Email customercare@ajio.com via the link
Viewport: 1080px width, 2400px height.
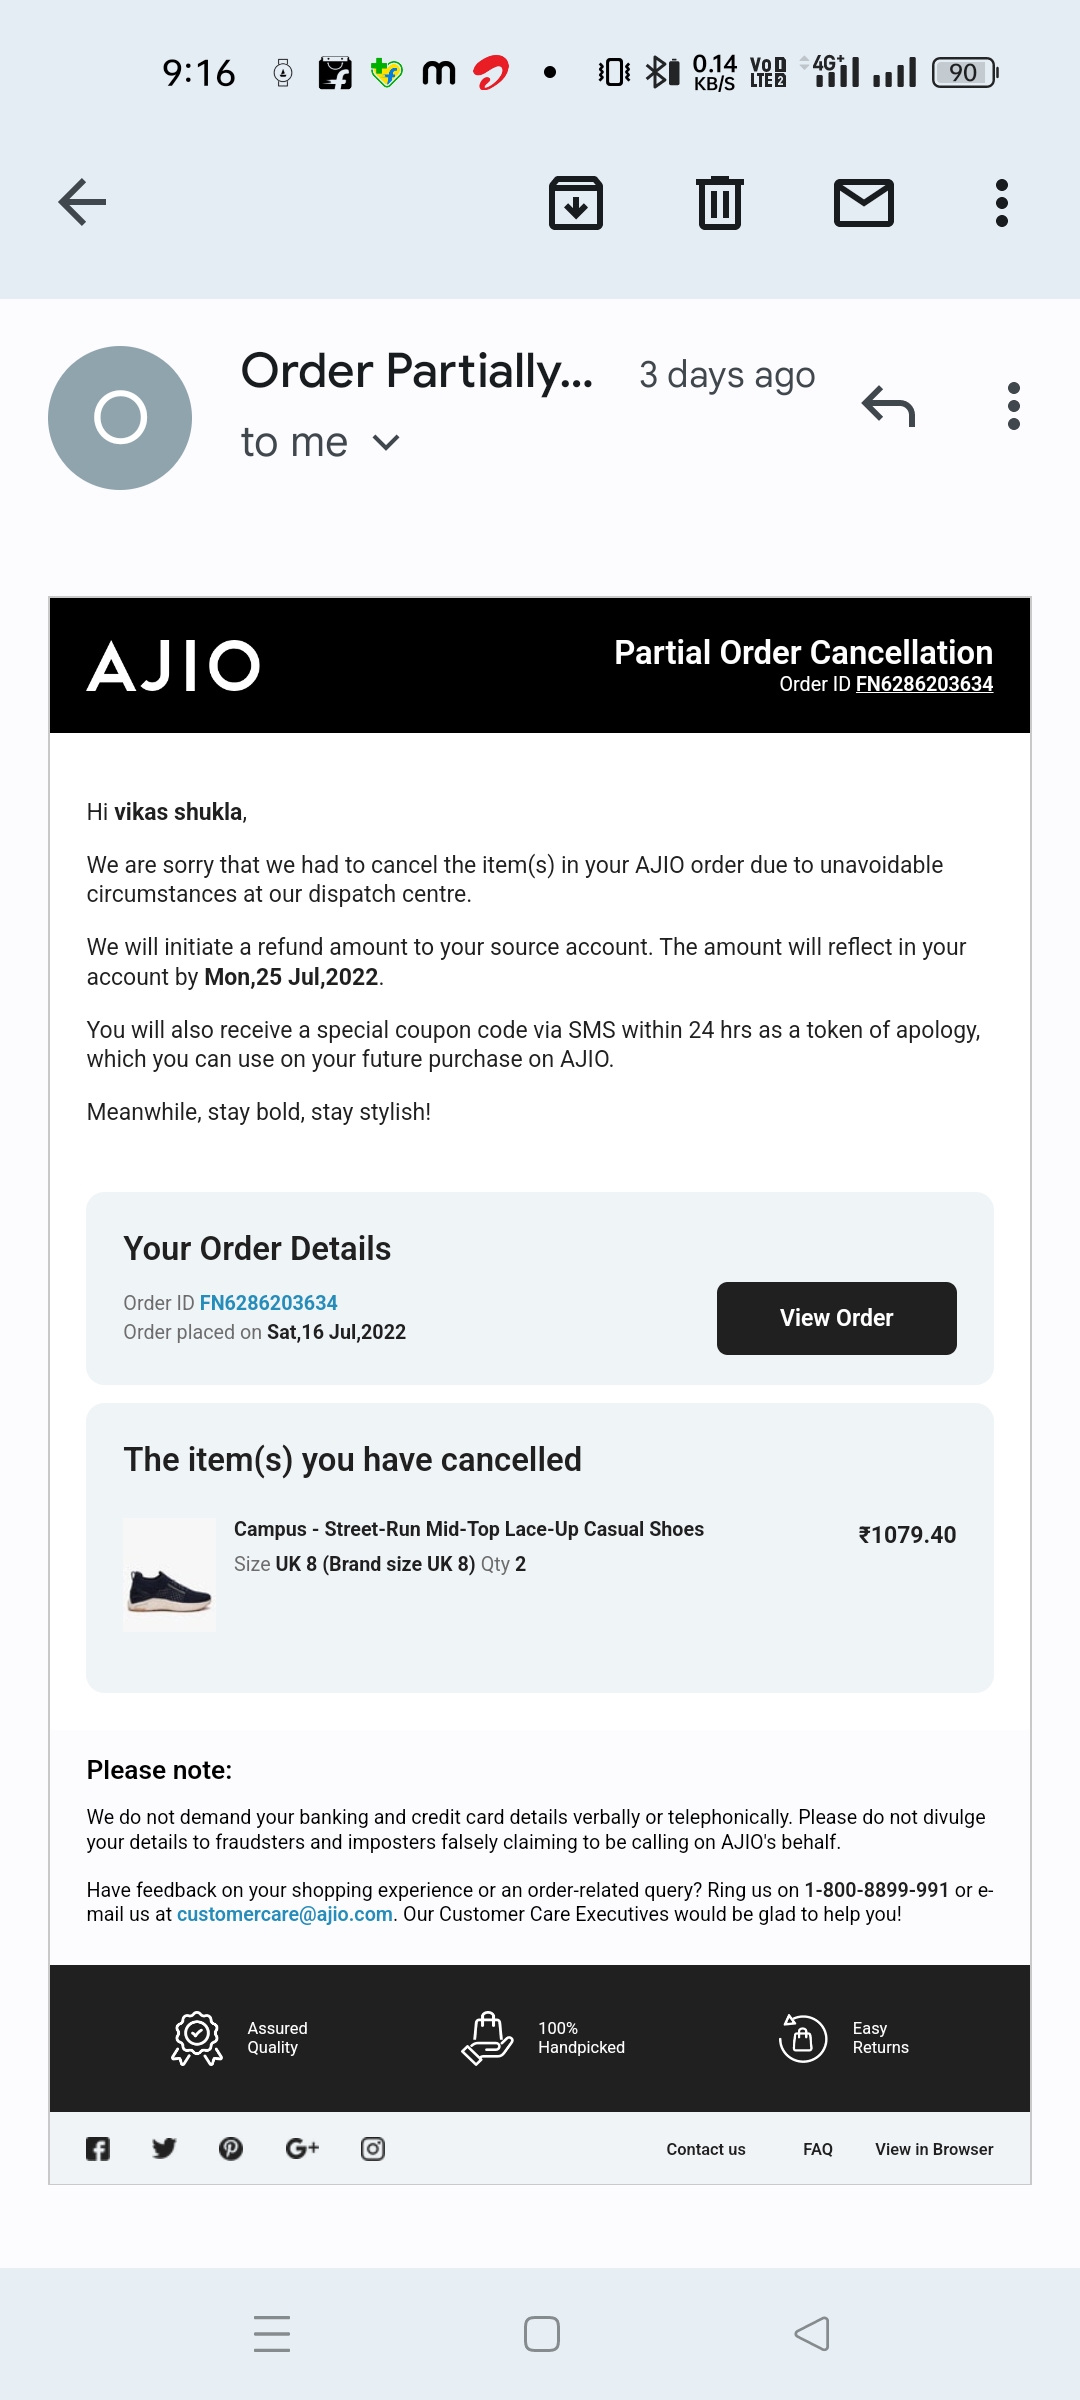coord(285,1914)
